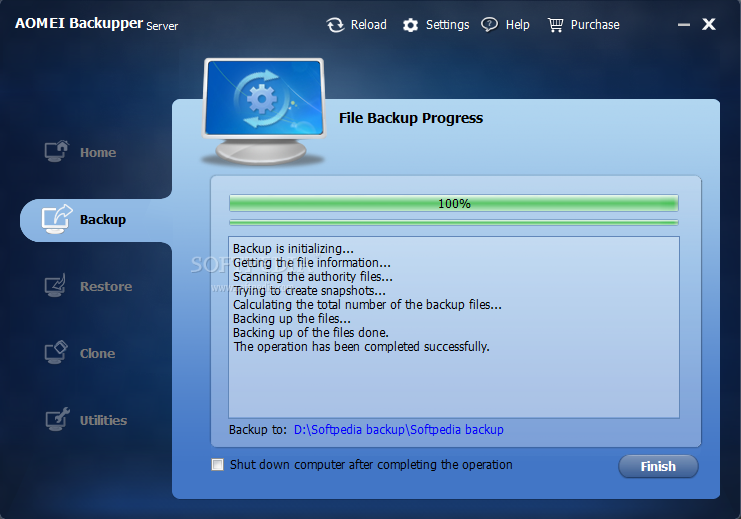This screenshot has width=741, height=519.
Task: Click the 100% main progress bar
Action: pos(454,204)
